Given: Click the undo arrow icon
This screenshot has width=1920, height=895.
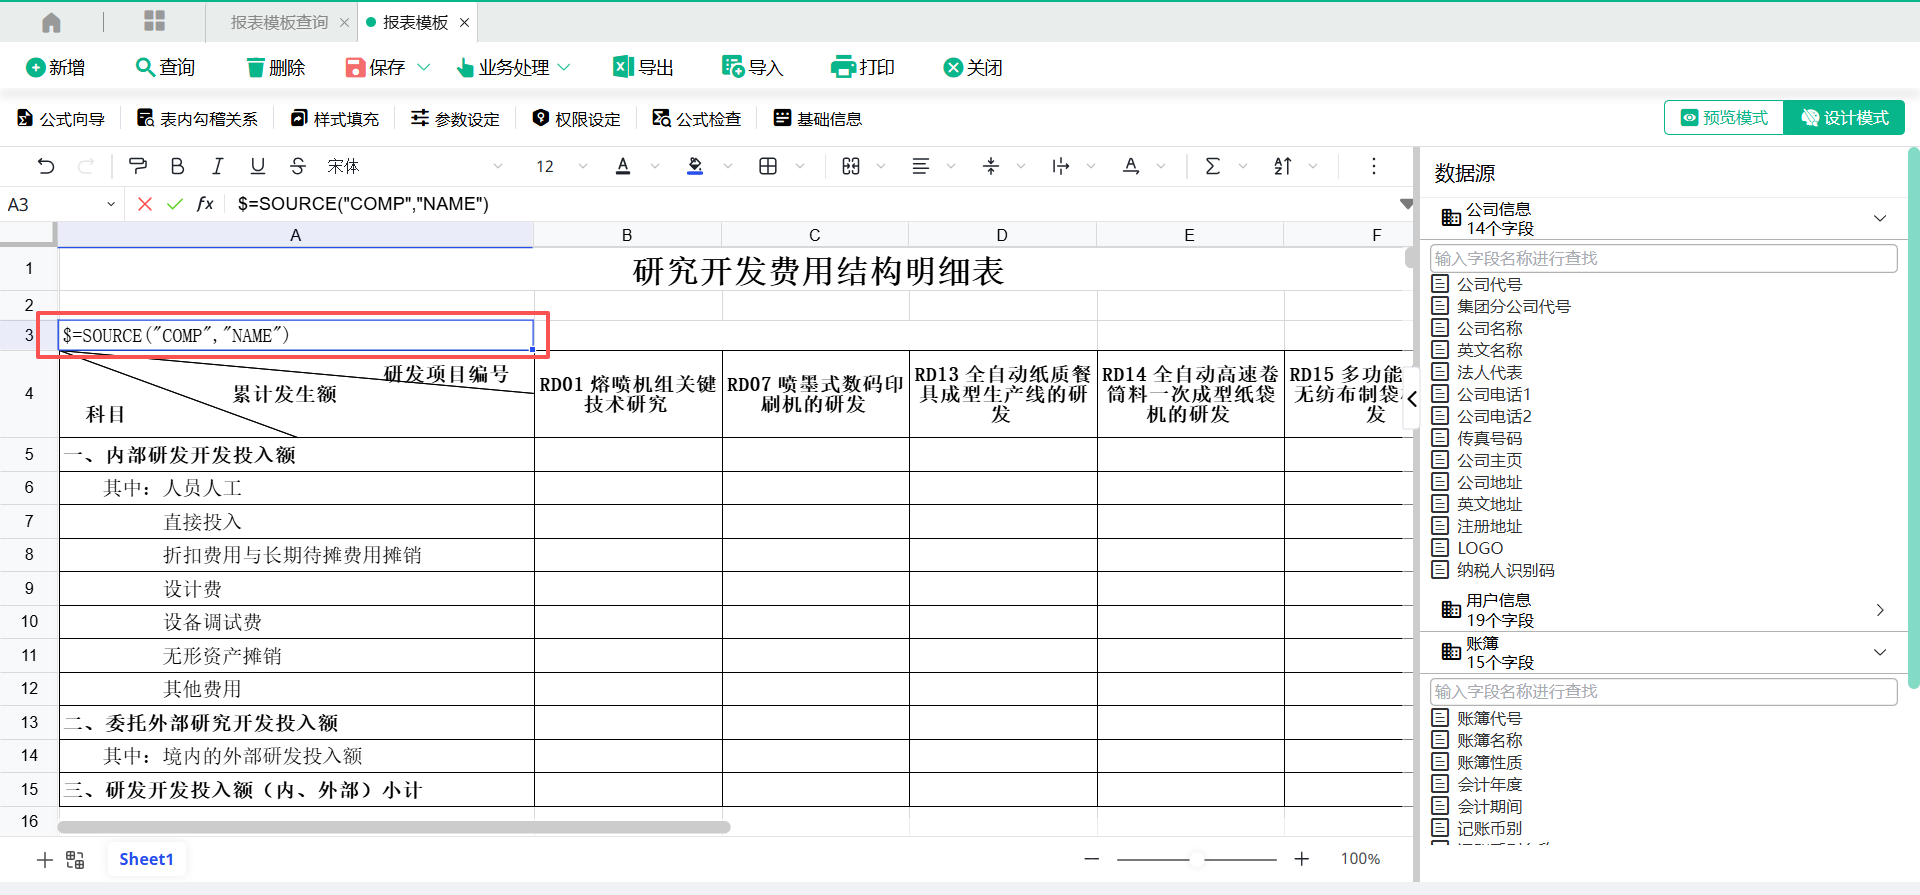Looking at the screenshot, I should [46, 166].
